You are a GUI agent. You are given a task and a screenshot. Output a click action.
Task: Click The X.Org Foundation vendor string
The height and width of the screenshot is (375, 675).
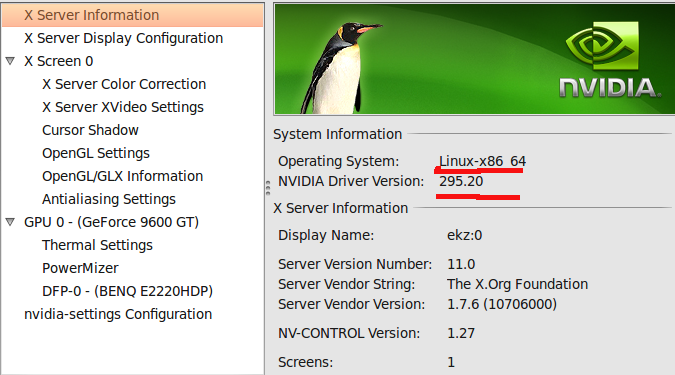(517, 284)
